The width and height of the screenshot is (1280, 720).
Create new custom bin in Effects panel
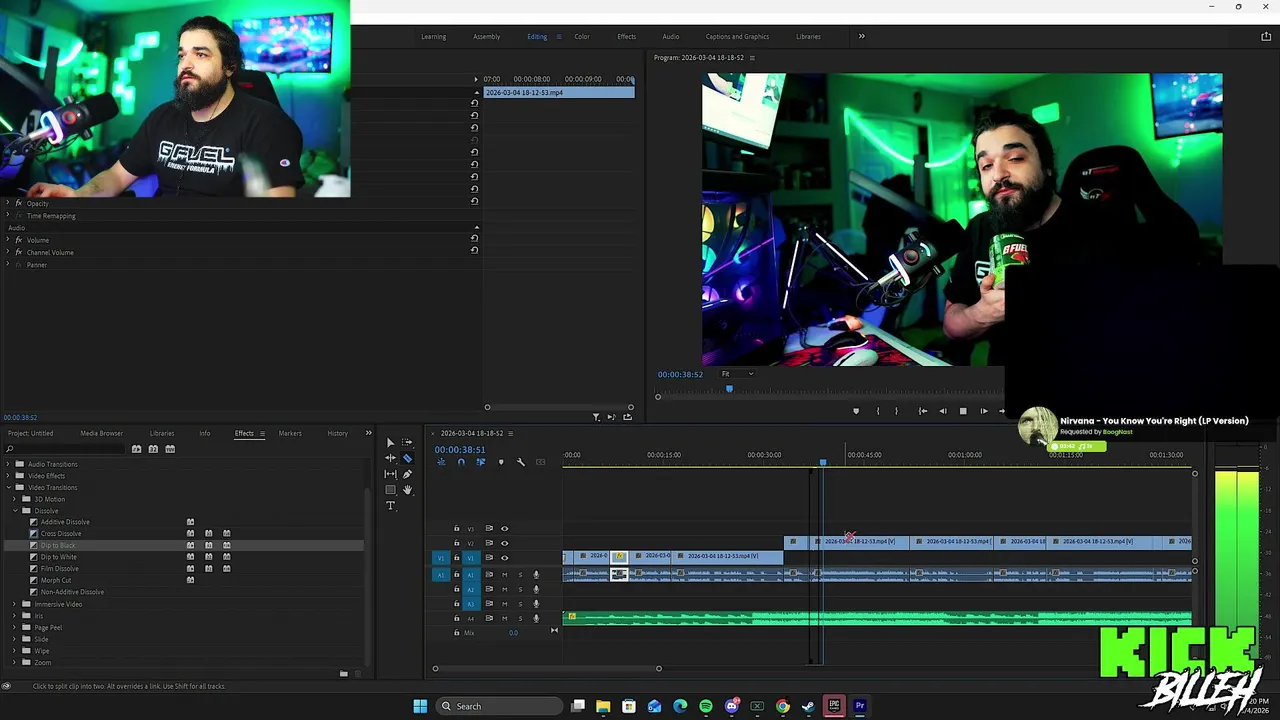pyautogui.click(x=343, y=674)
